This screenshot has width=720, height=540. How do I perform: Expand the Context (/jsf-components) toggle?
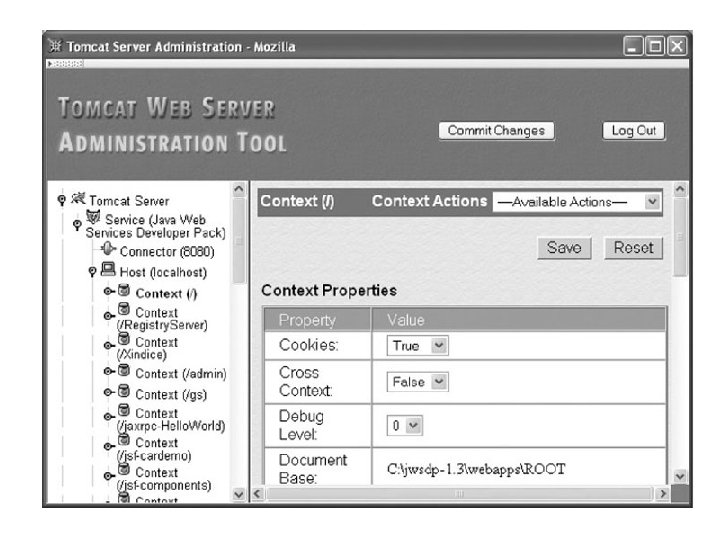(109, 476)
